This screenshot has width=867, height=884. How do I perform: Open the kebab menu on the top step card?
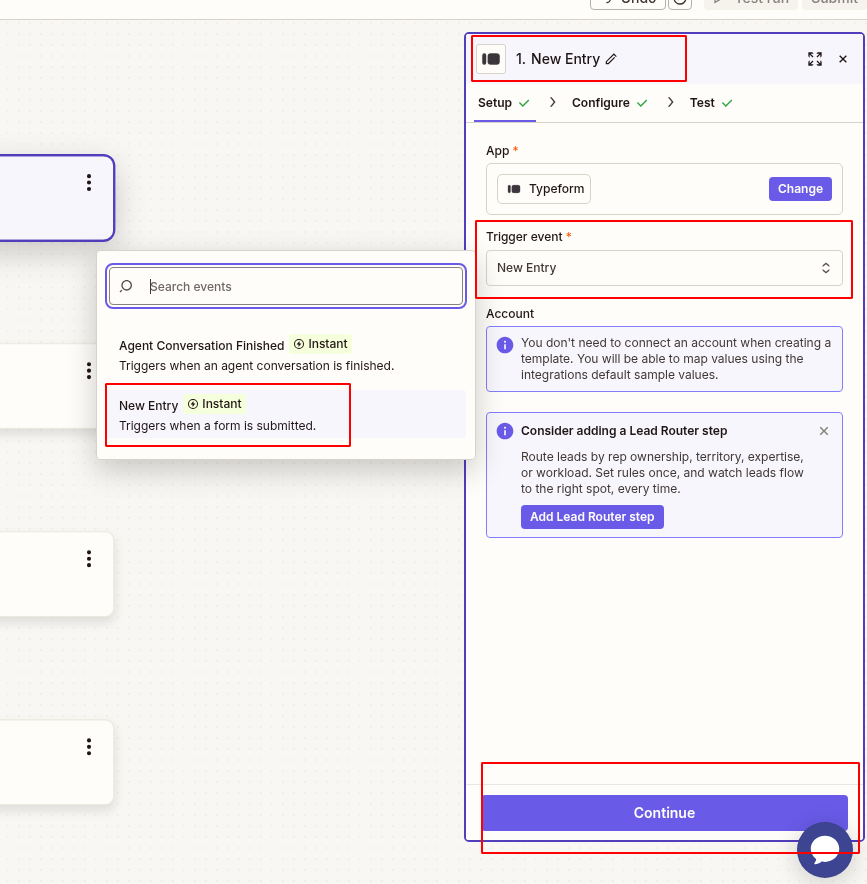pyautogui.click(x=88, y=183)
